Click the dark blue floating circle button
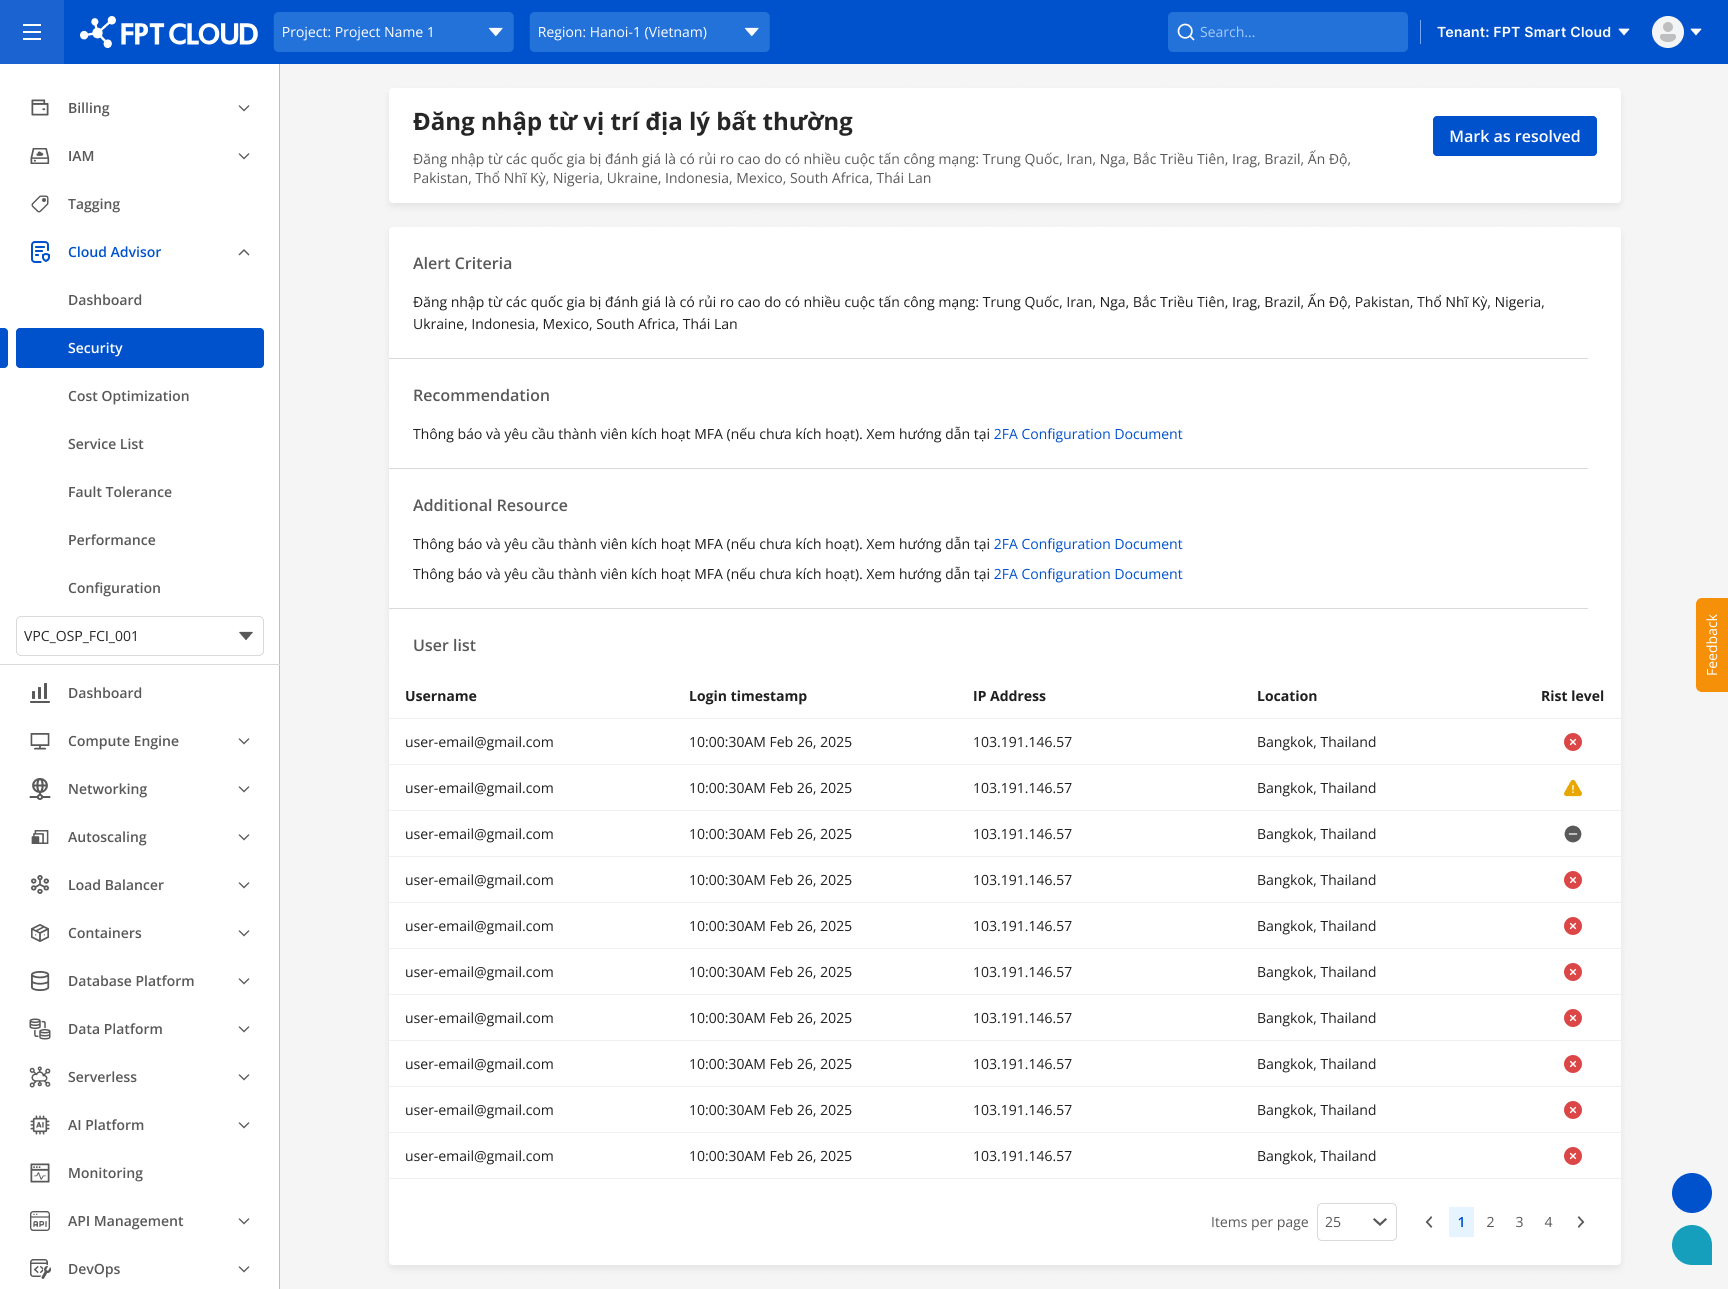Viewport: 1728px width, 1289px height. point(1692,1193)
